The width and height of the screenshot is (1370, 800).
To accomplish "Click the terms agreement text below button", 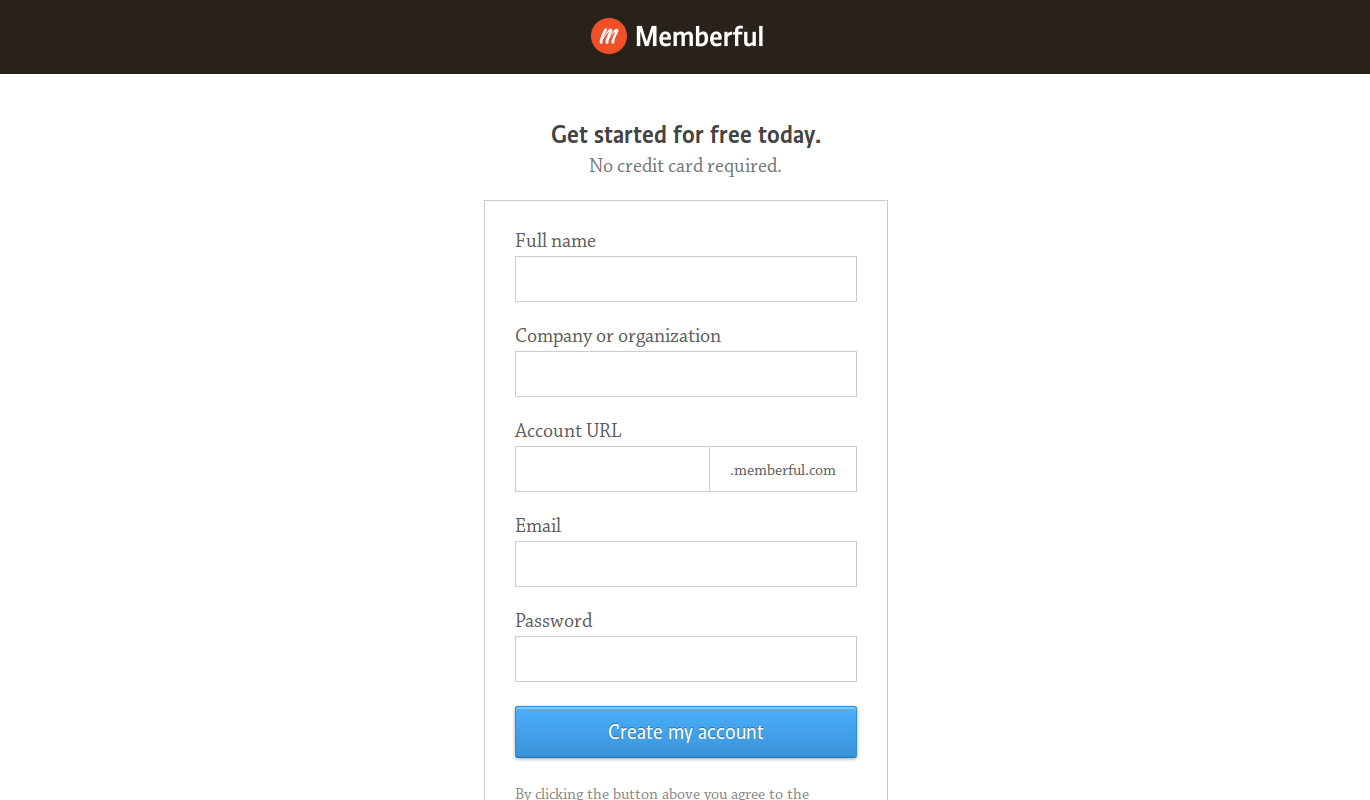I will click(x=662, y=793).
